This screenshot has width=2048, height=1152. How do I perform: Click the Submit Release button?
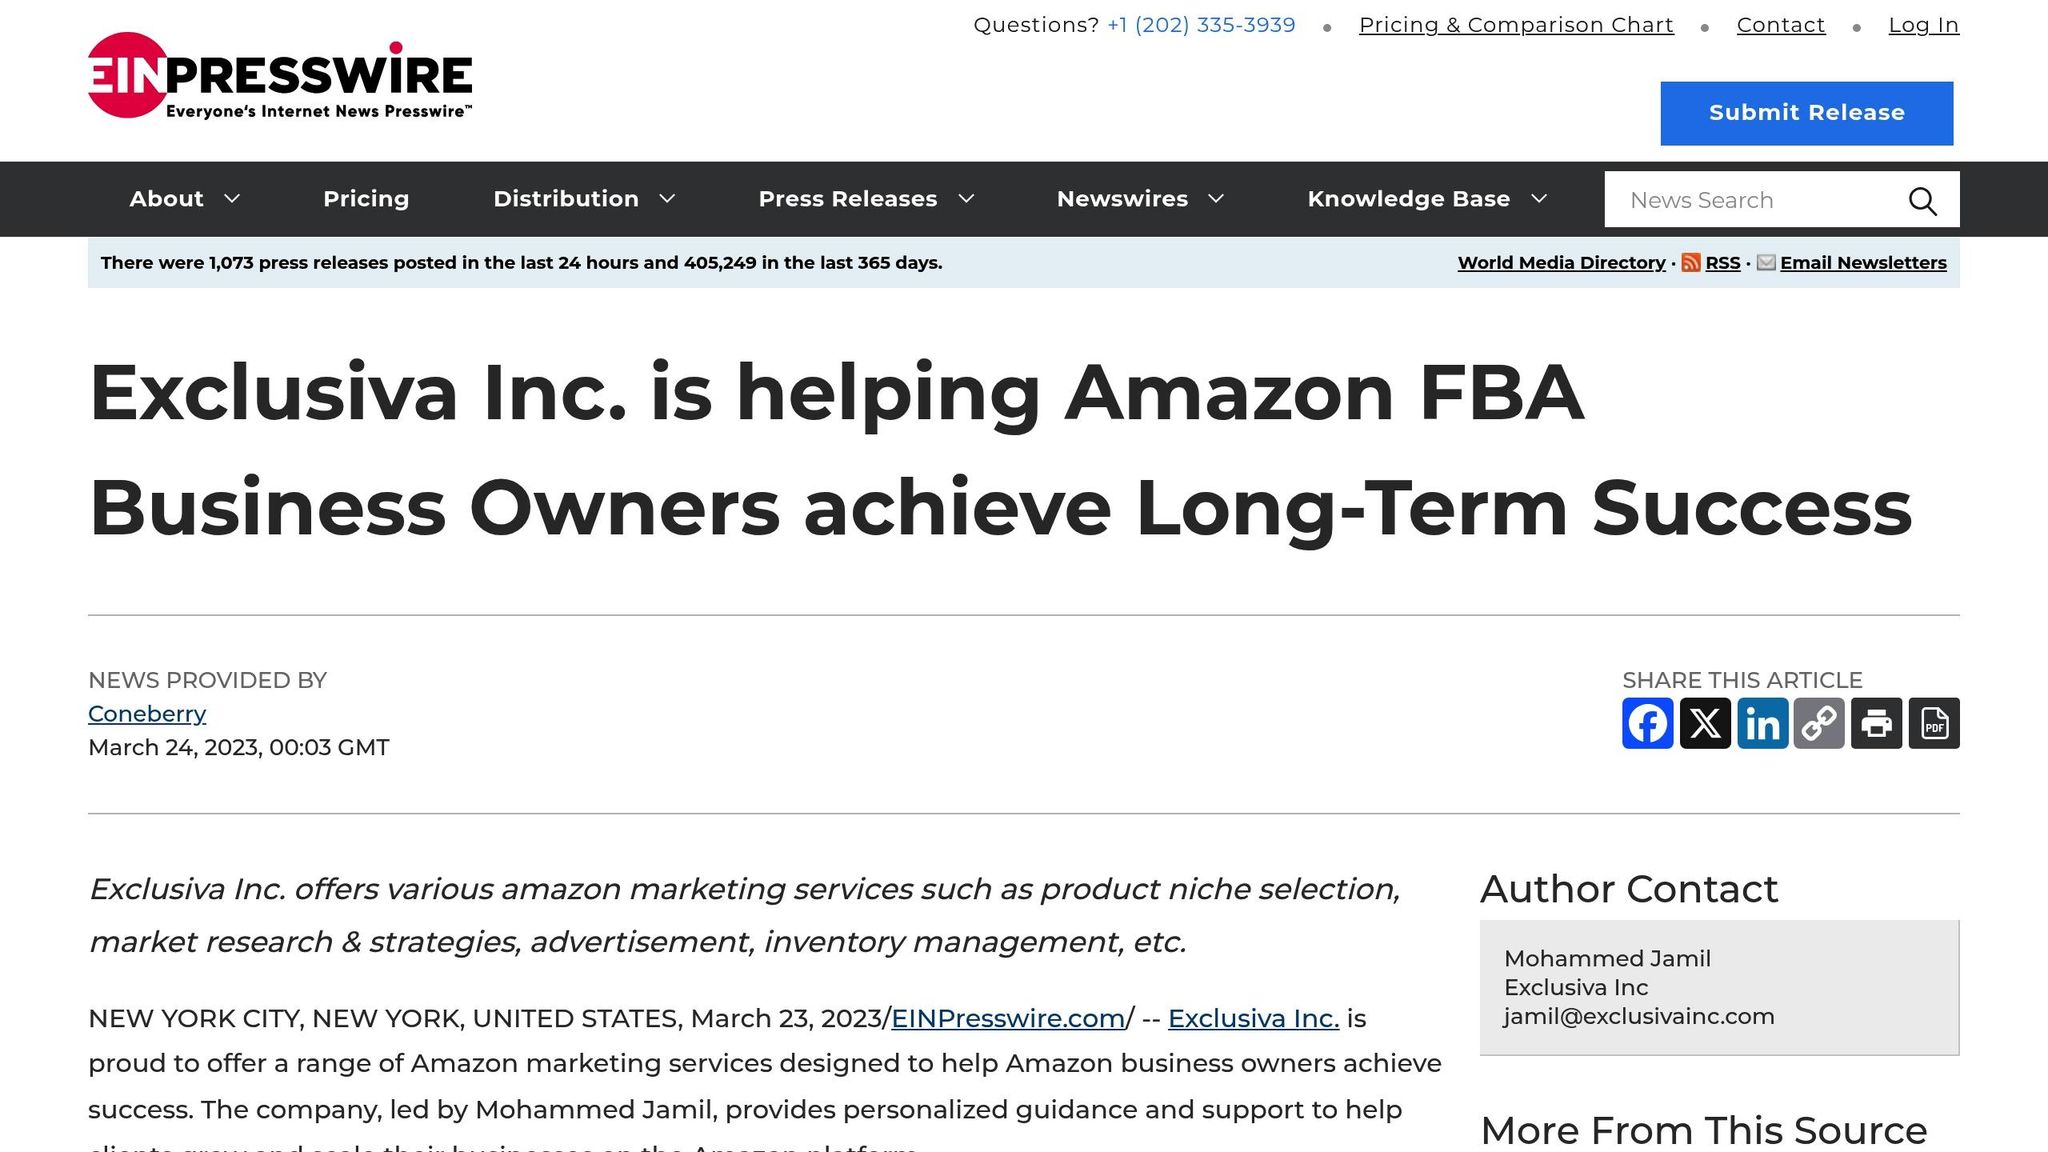coord(1806,113)
